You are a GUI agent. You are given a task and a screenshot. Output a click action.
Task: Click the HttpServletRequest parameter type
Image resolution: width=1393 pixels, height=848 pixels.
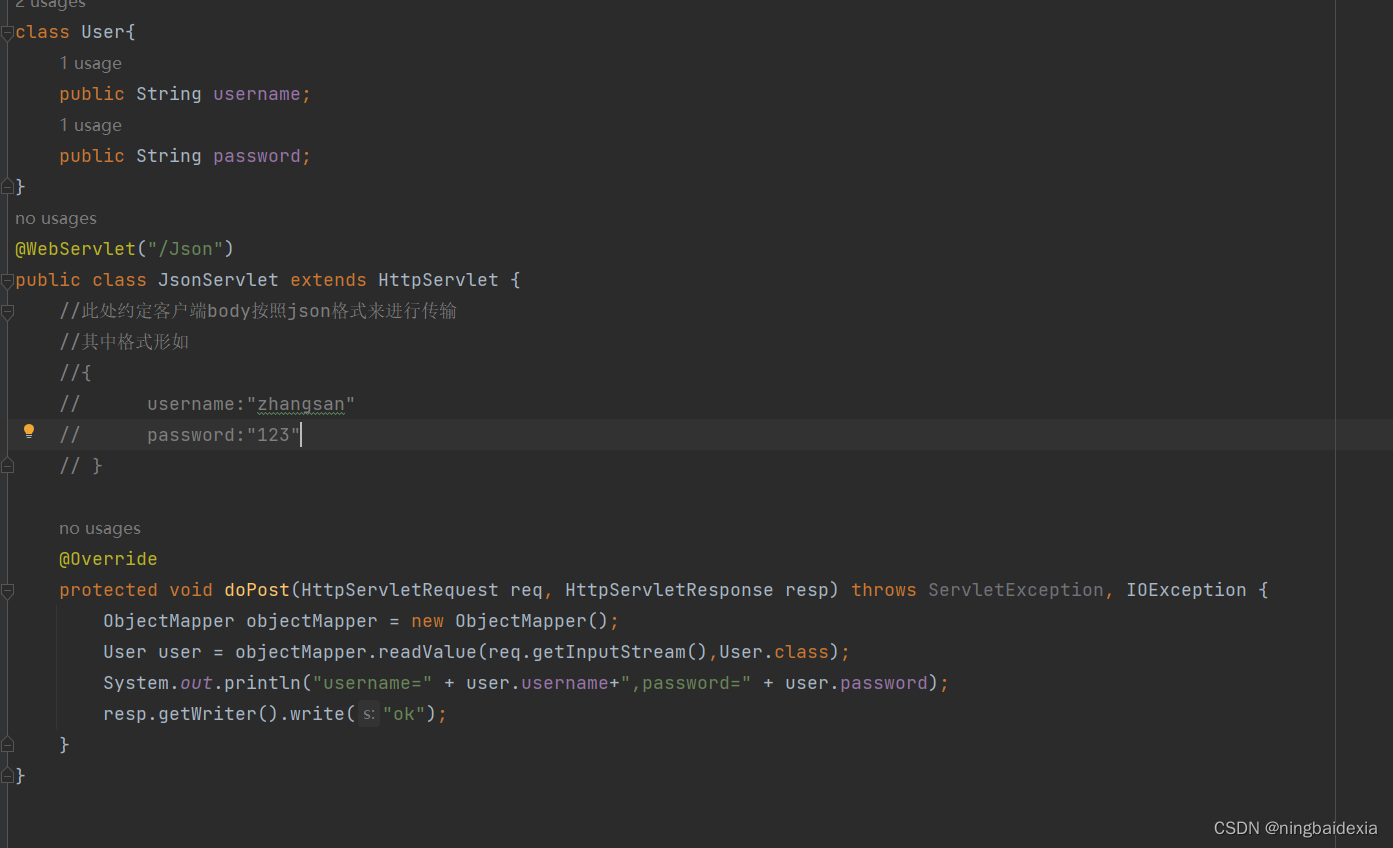click(400, 590)
